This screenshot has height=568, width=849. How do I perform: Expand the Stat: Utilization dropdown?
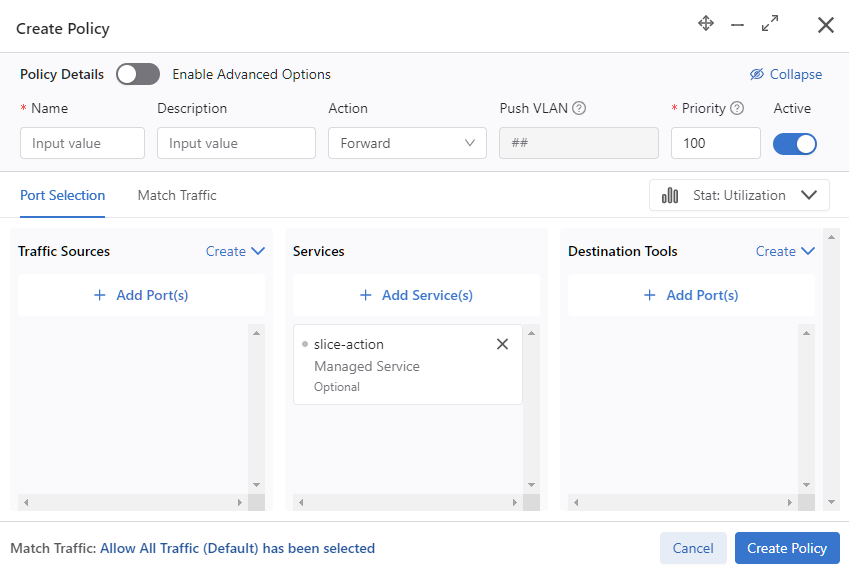[x=739, y=195]
